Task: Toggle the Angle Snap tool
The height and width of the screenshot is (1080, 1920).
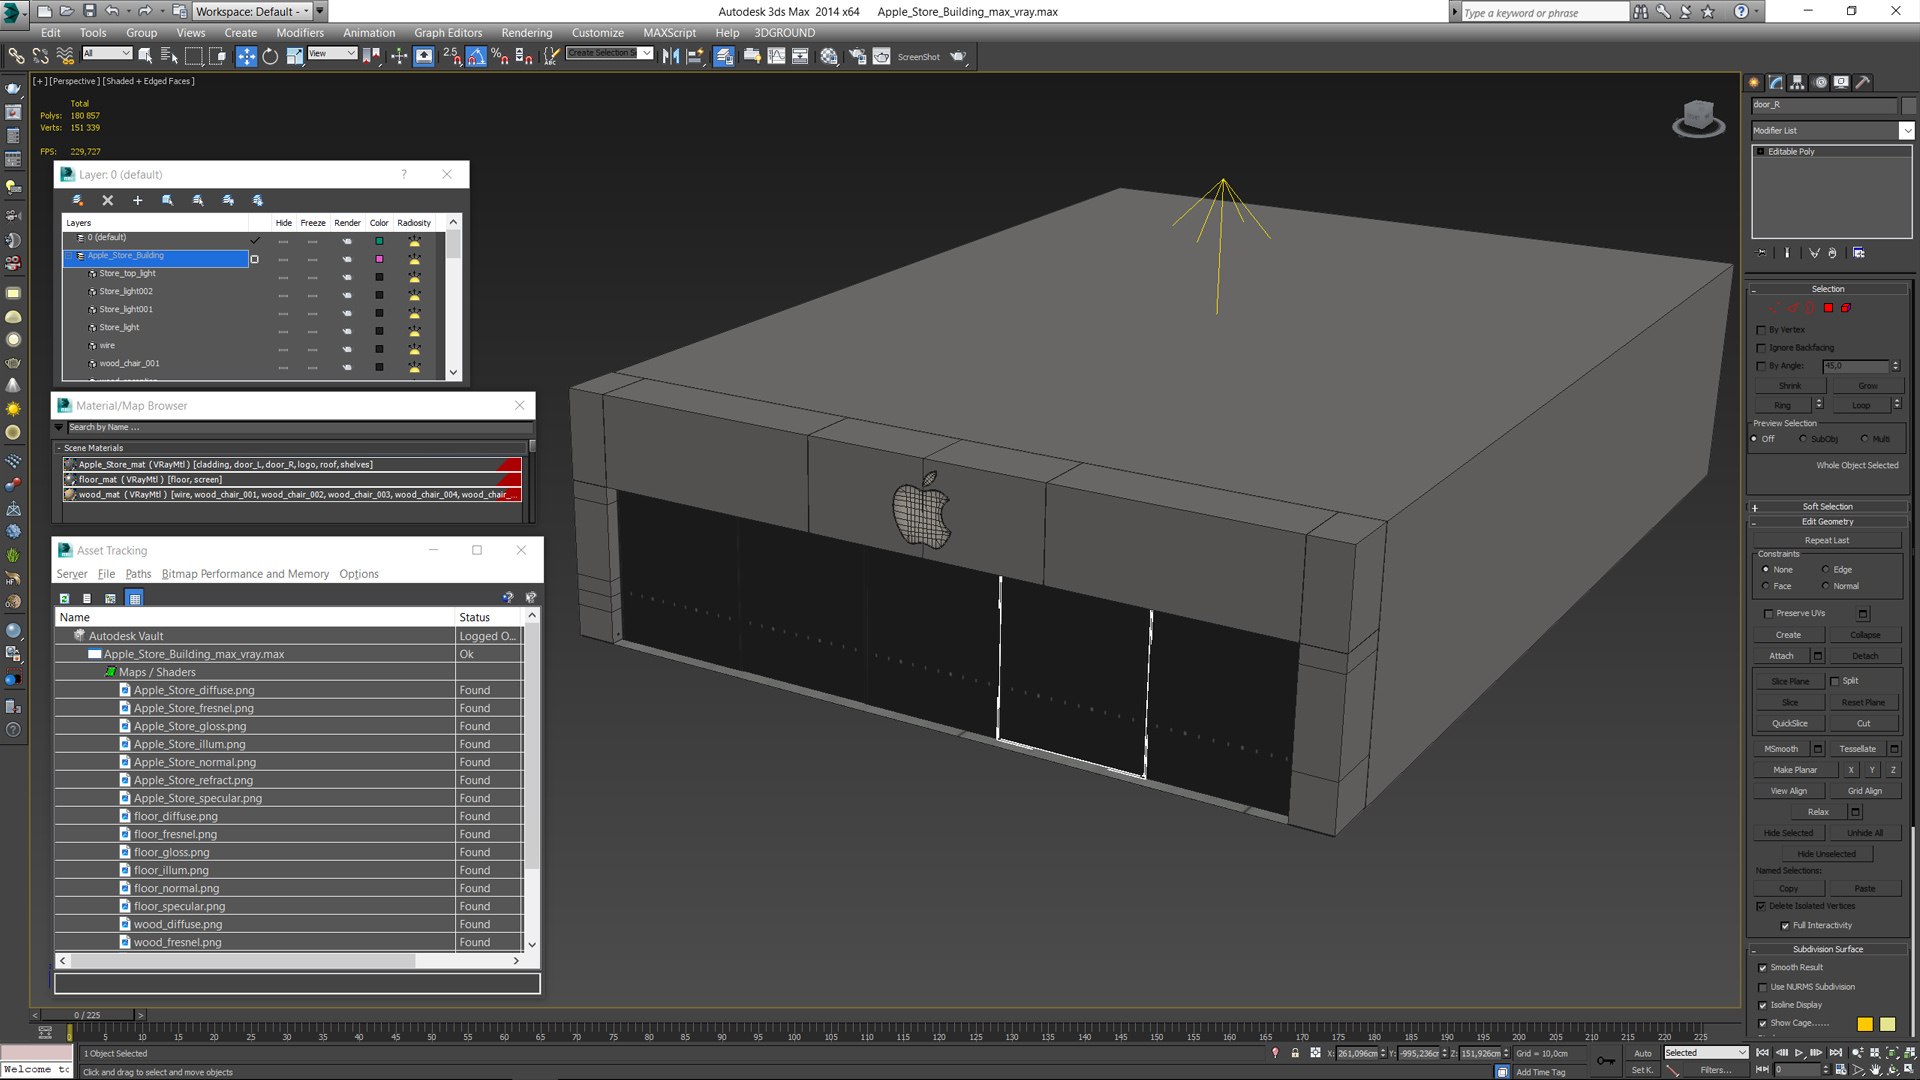Action: pos(476,56)
